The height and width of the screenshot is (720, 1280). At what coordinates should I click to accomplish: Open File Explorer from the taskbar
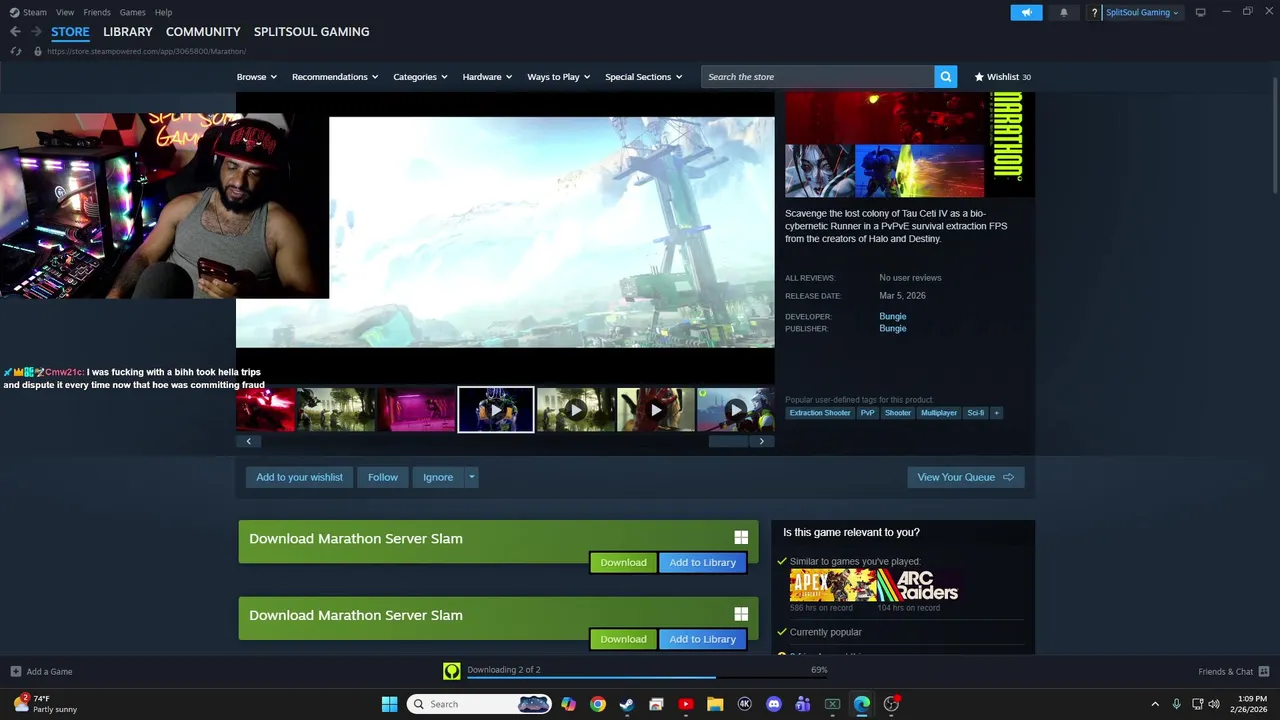[x=715, y=704]
